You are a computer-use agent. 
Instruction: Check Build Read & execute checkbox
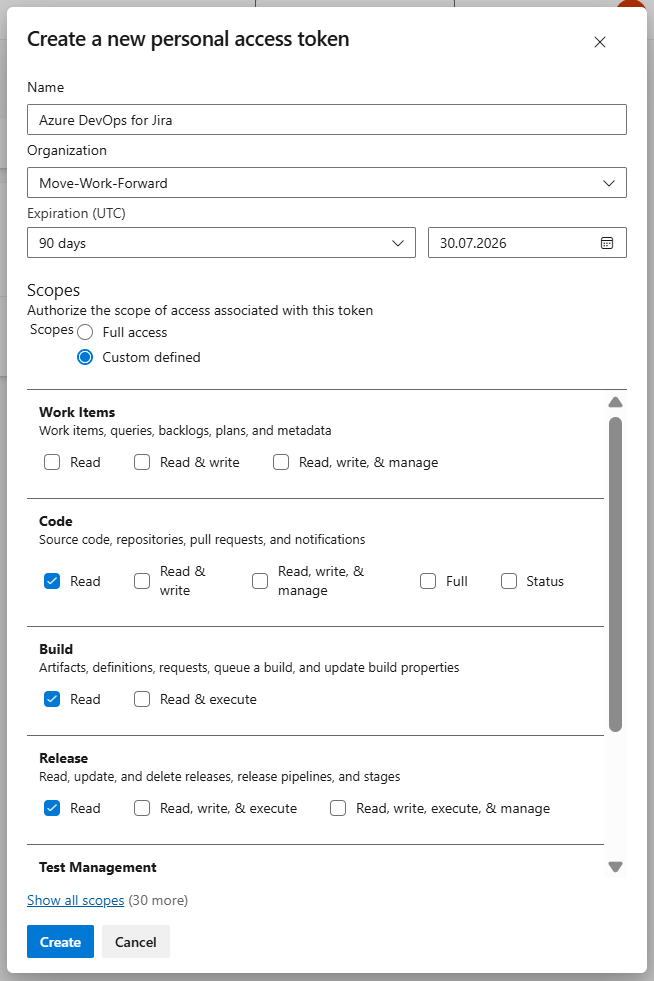[142, 699]
